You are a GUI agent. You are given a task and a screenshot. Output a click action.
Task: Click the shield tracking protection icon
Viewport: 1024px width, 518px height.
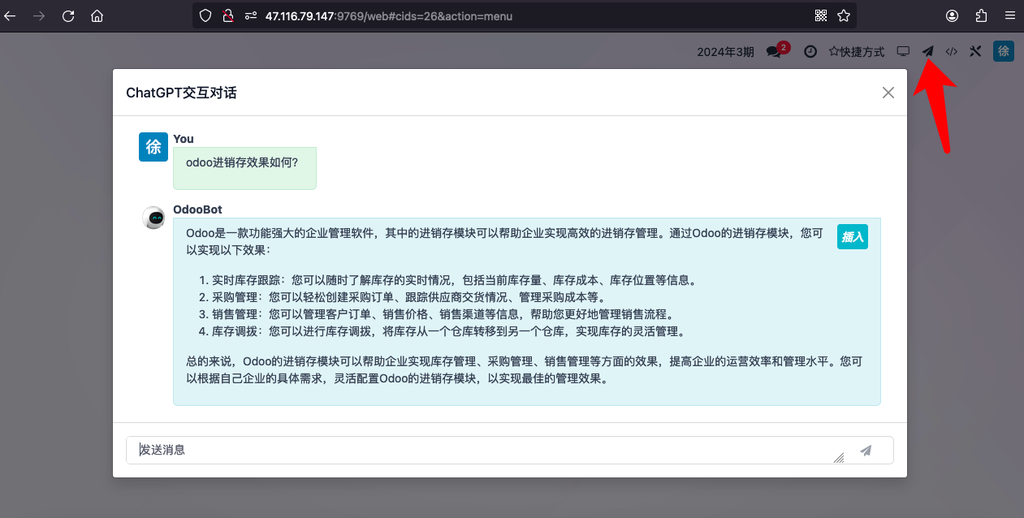coord(205,16)
